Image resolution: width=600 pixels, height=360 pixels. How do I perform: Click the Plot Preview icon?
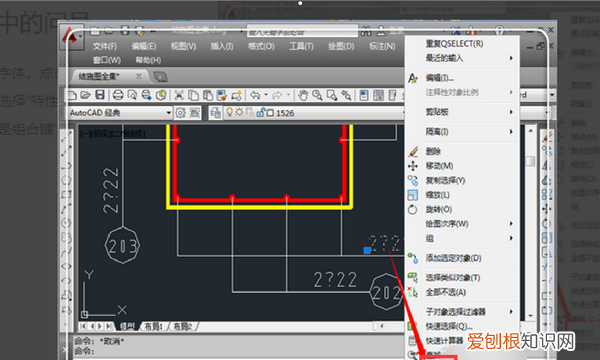point(132,95)
